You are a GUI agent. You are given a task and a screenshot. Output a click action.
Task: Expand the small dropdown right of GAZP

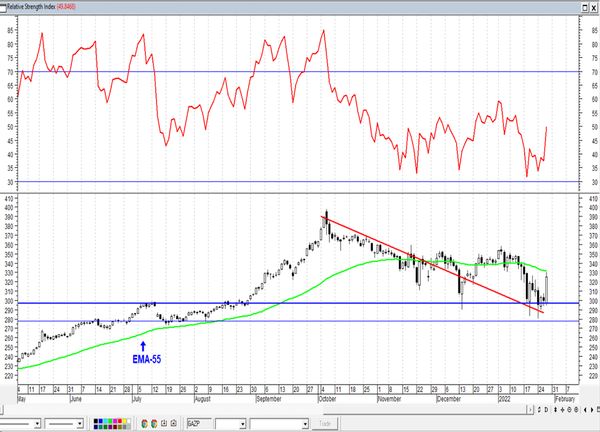pyautogui.click(x=243, y=423)
